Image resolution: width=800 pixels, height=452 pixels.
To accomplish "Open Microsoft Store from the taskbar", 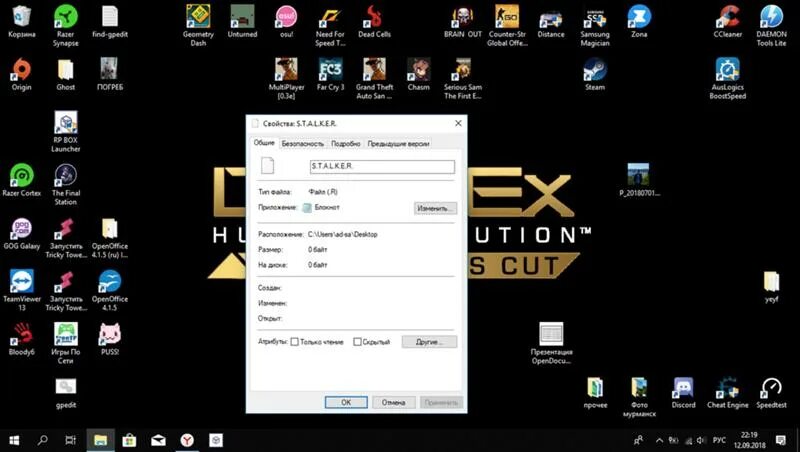I will coord(129,440).
